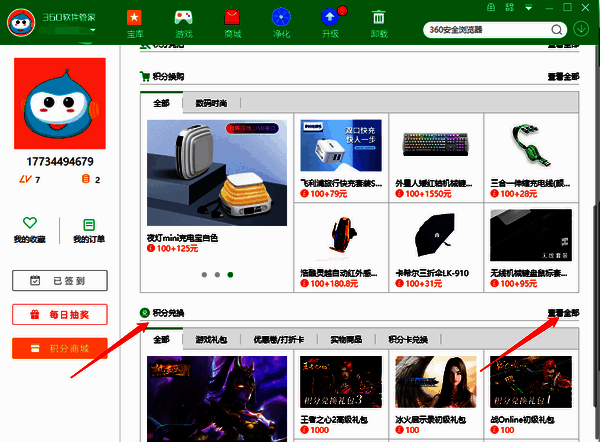Viewport: 600px width, 442px height.
Task: Open the green retractable charging cable image
Action: tap(531, 145)
